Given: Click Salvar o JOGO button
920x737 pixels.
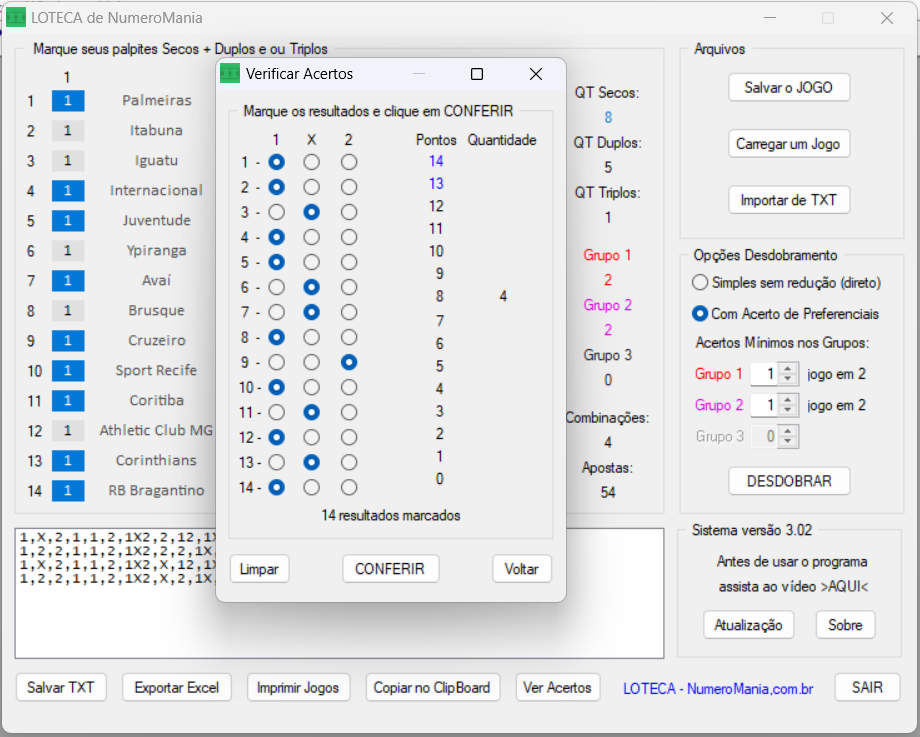Looking at the screenshot, I should point(788,88).
